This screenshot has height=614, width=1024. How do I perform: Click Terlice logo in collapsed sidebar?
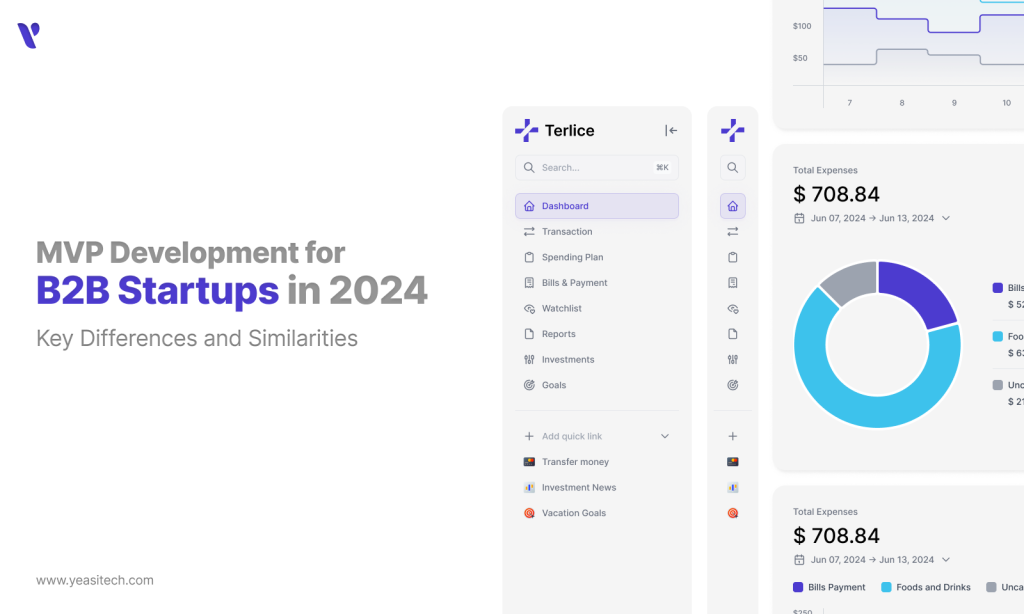[x=733, y=131]
